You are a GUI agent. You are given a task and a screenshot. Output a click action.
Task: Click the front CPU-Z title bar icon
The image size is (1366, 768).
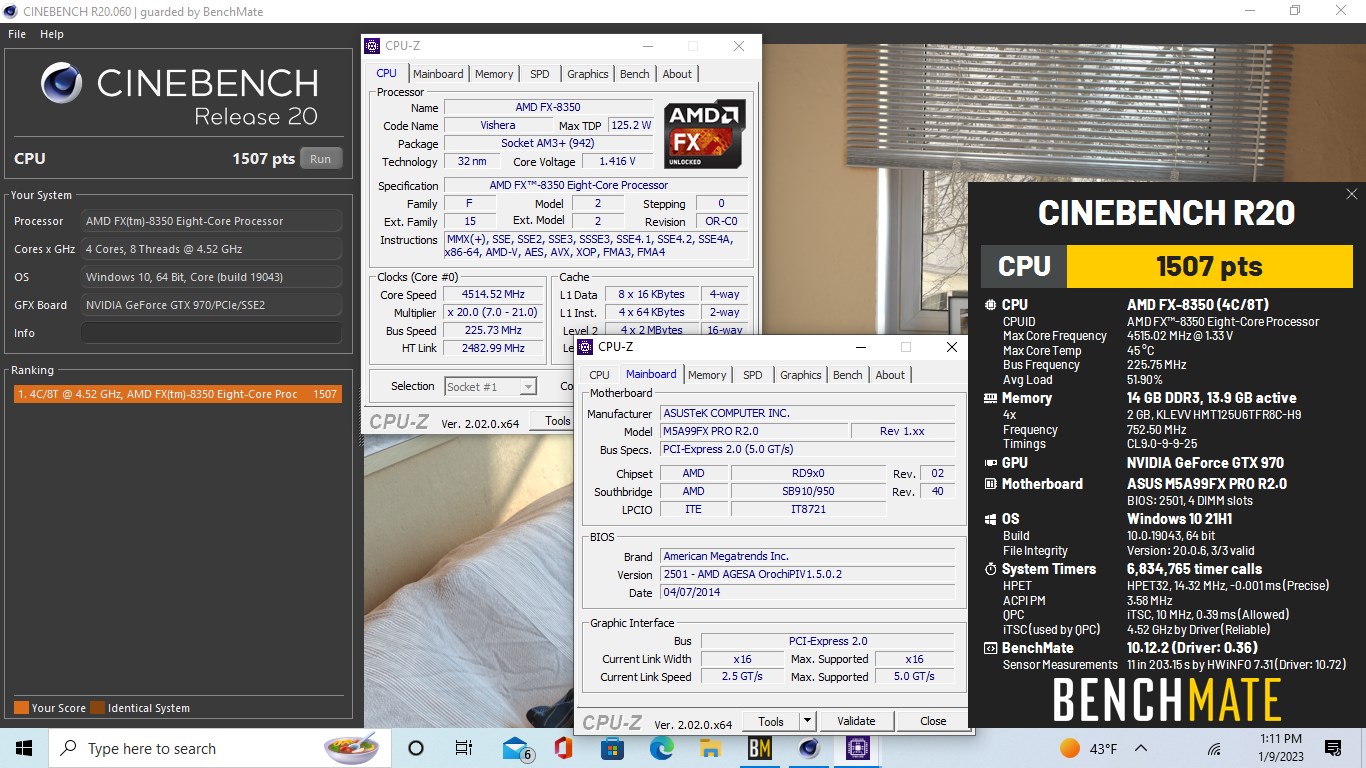tap(585, 347)
